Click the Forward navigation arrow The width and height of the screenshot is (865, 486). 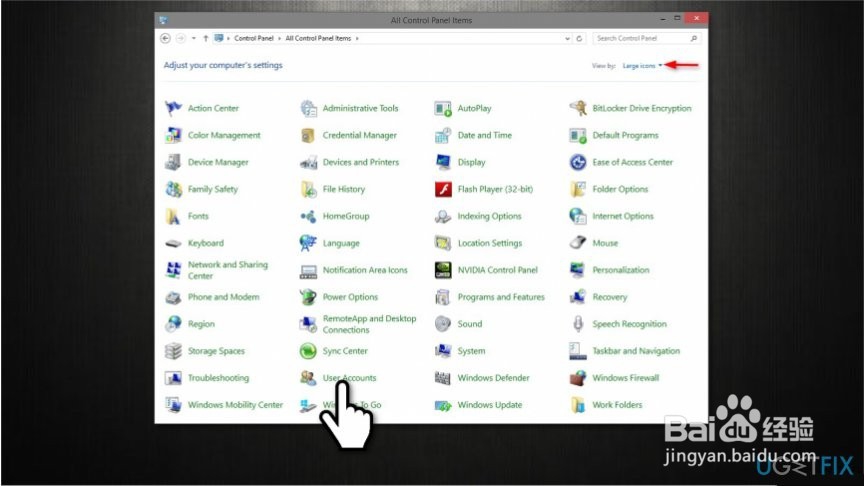click(180, 38)
